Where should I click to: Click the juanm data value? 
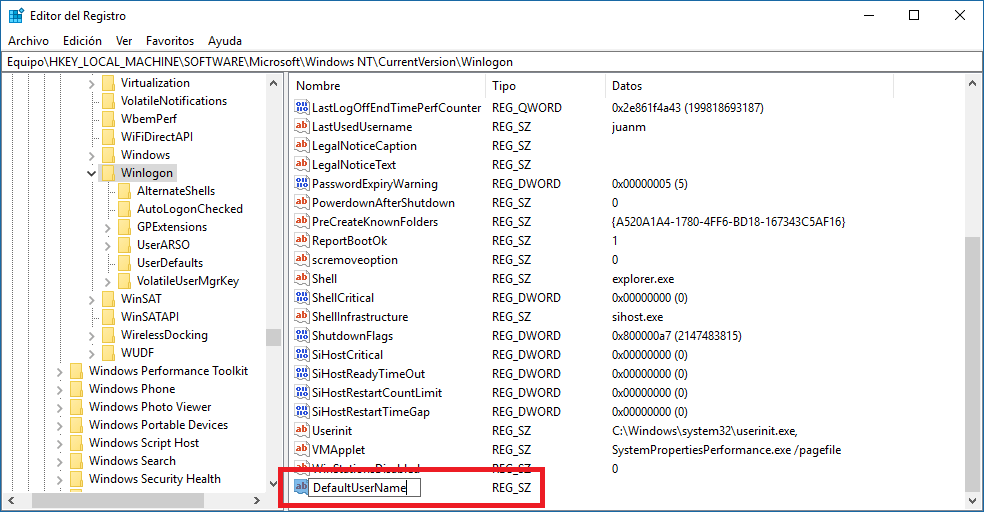628,127
